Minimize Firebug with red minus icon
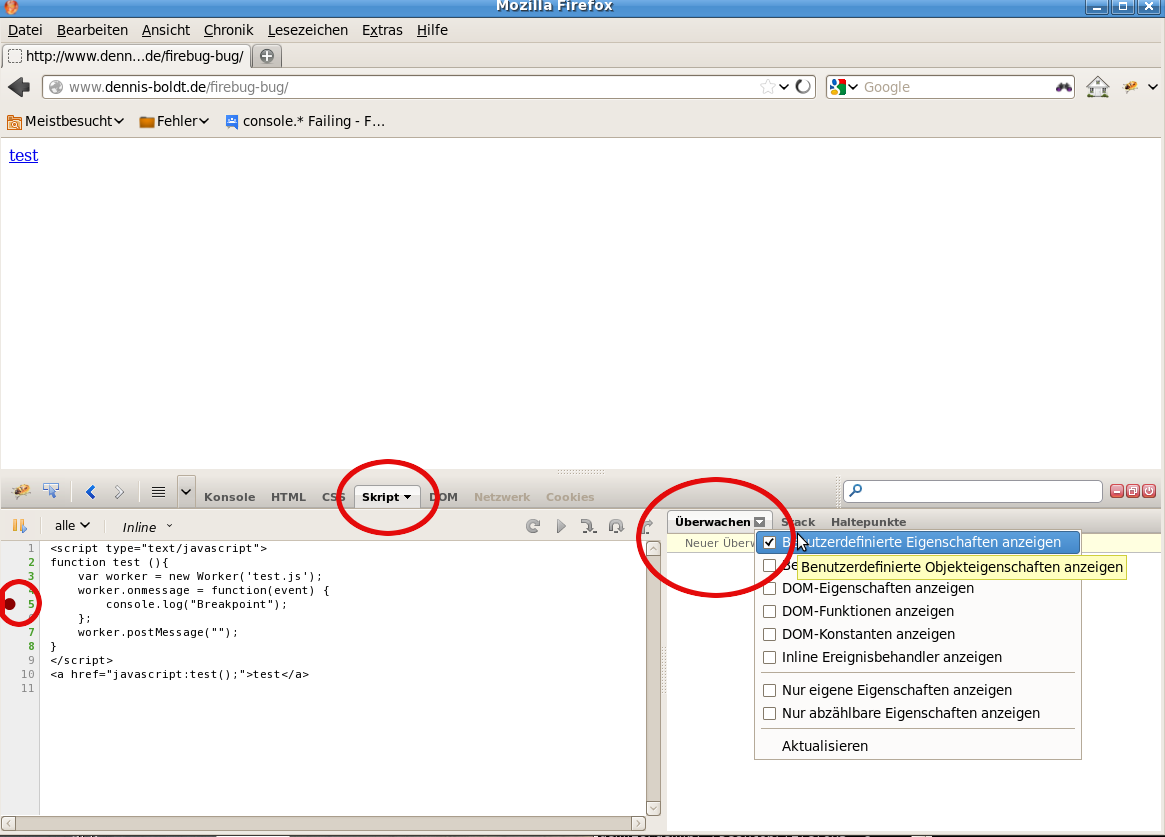Viewport: 1165px width, 837px height. (x=1117, y=491)
